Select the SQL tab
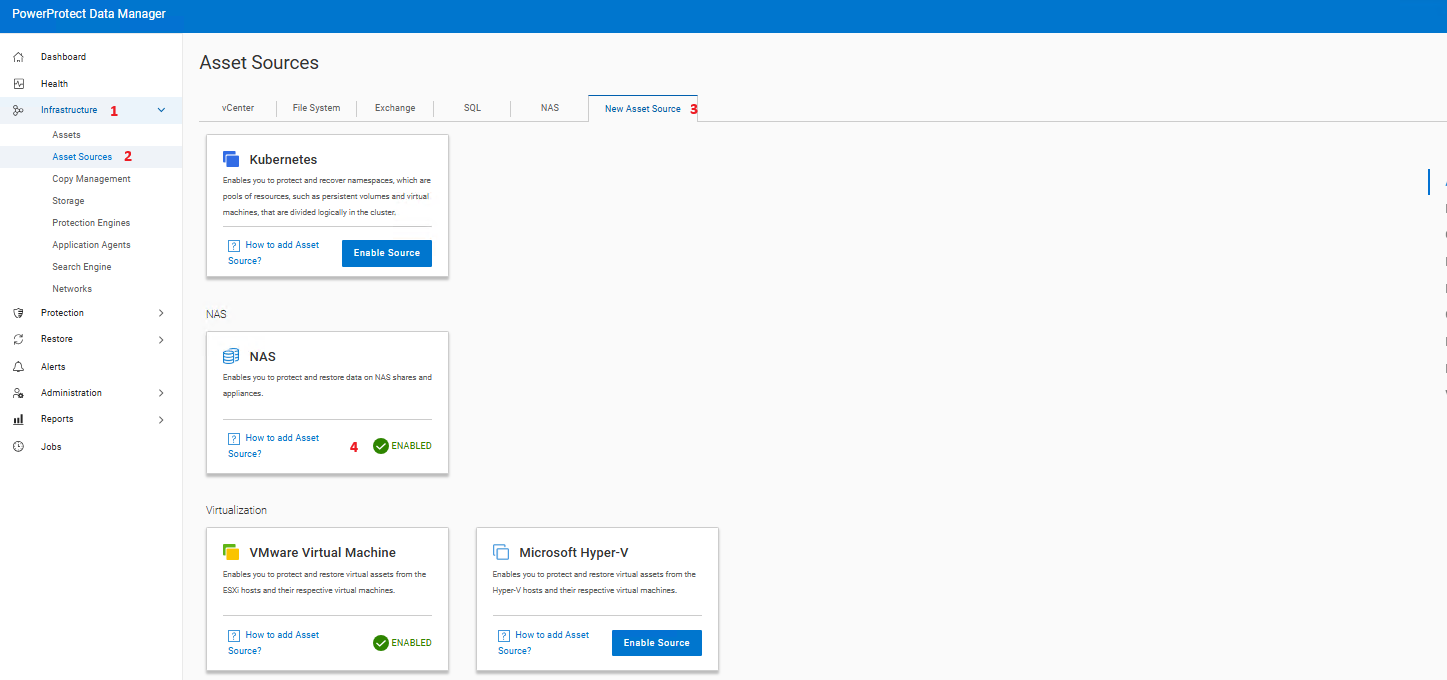1447x680 pixels. [471, 107]
